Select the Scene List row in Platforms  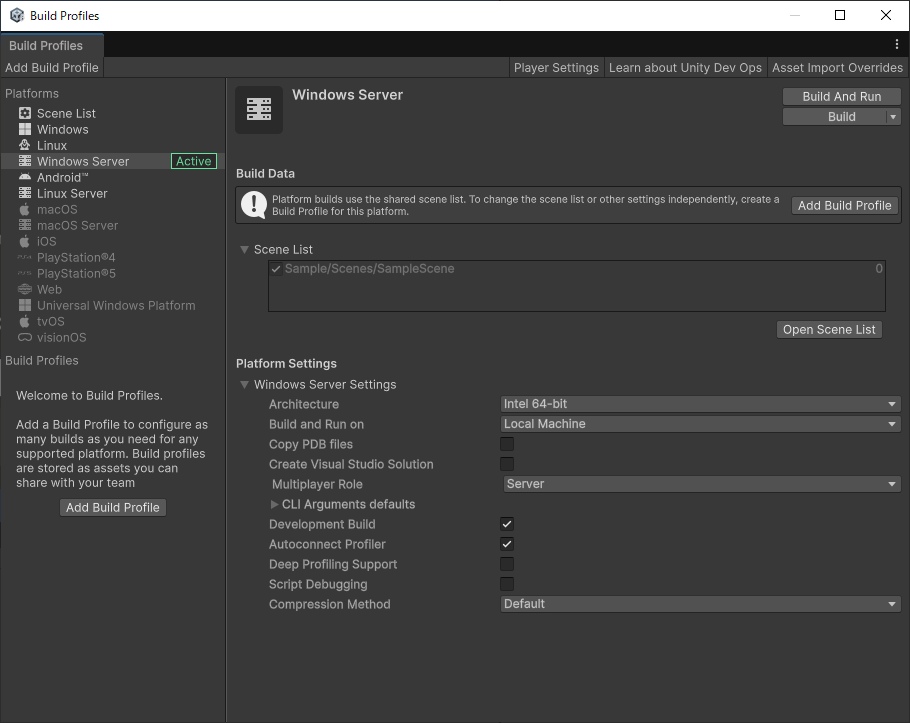(113, 113)
